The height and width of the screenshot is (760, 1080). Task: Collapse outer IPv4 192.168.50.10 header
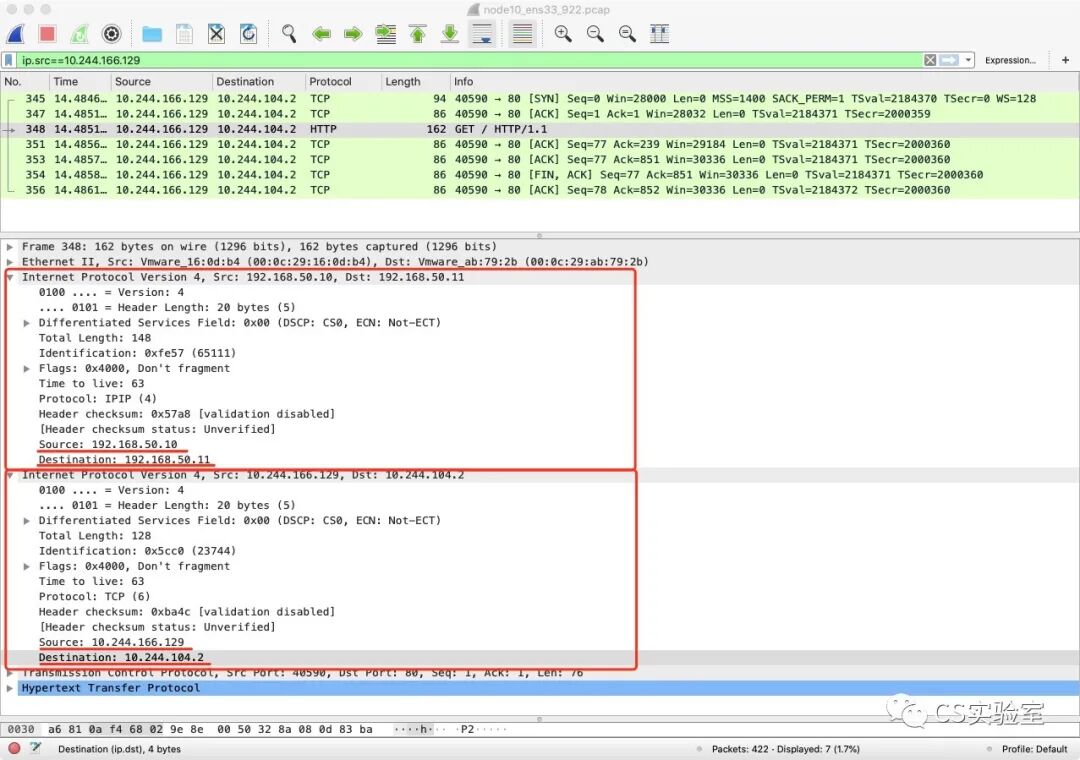10,277
